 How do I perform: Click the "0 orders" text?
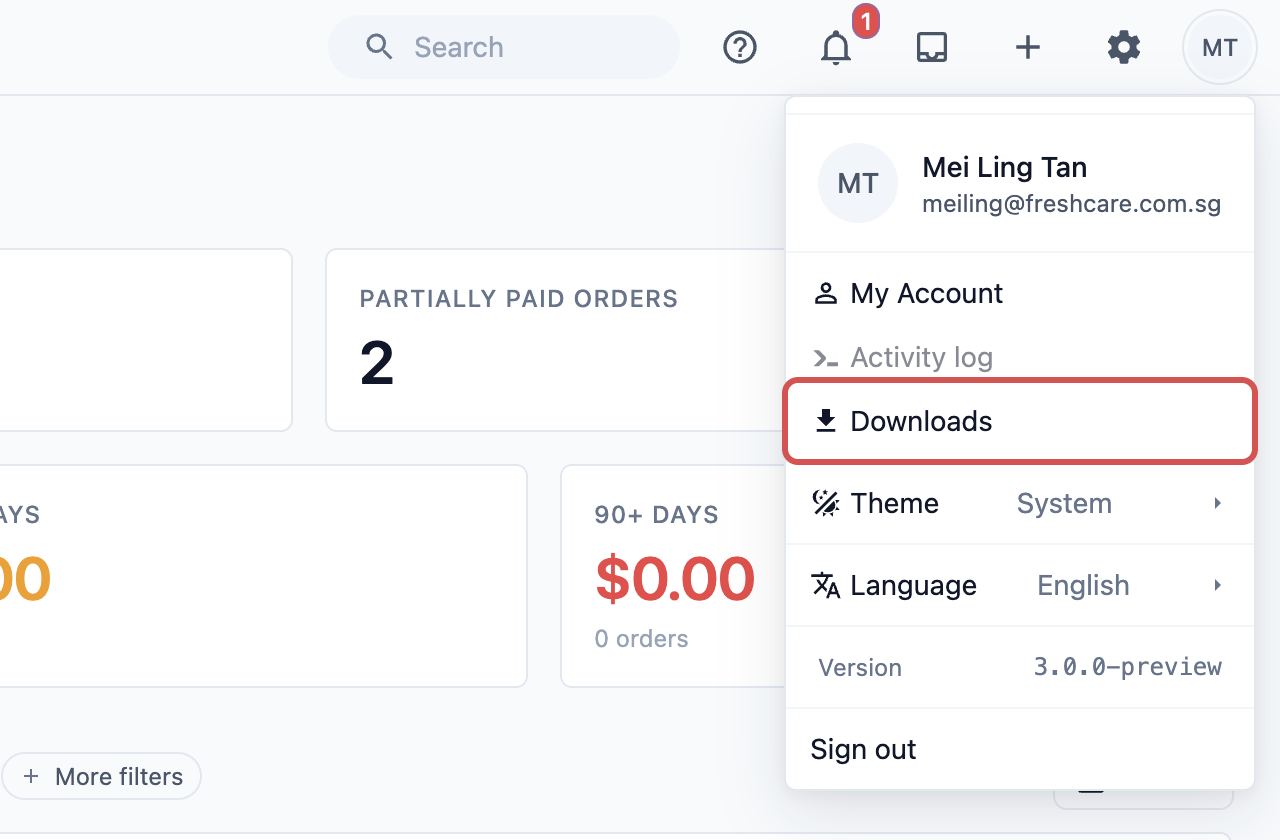pos(641,639)
